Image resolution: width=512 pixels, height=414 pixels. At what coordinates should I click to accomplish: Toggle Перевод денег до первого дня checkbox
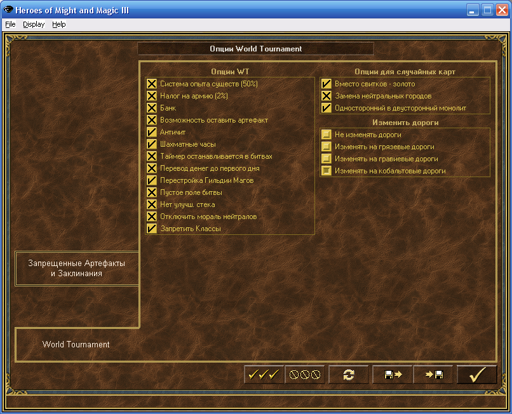pyautogui.click(x=152, y=168)
